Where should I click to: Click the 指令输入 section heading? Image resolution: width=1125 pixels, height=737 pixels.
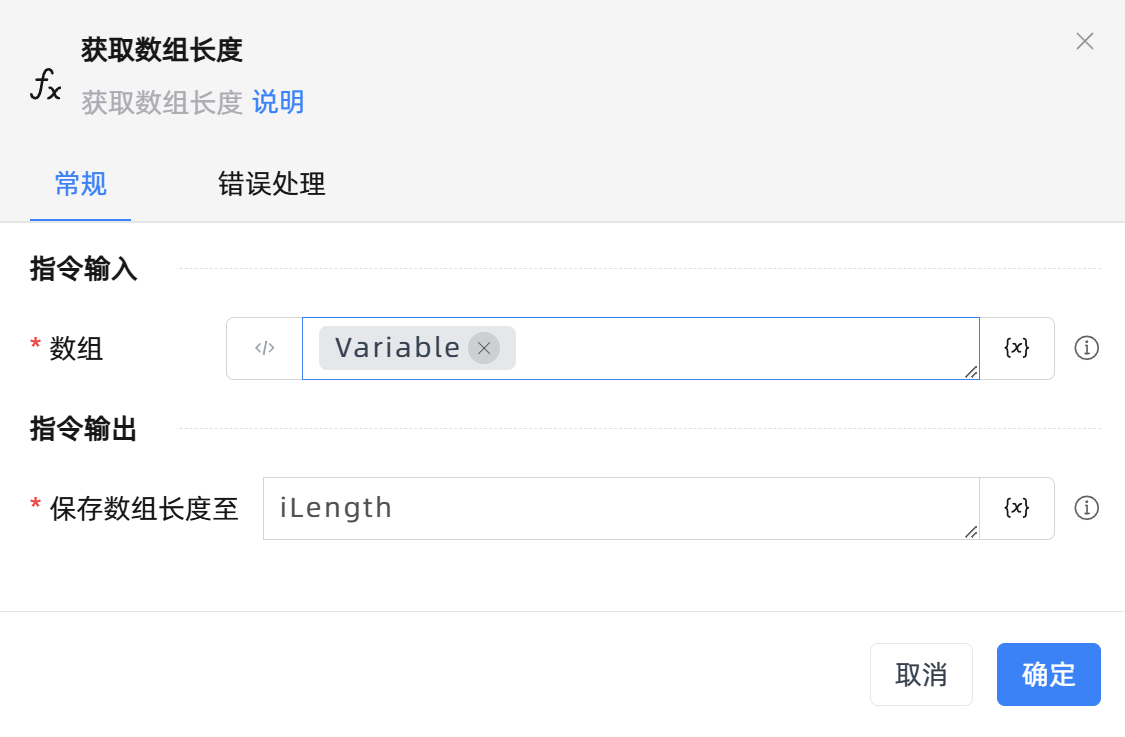pos(84,269)
